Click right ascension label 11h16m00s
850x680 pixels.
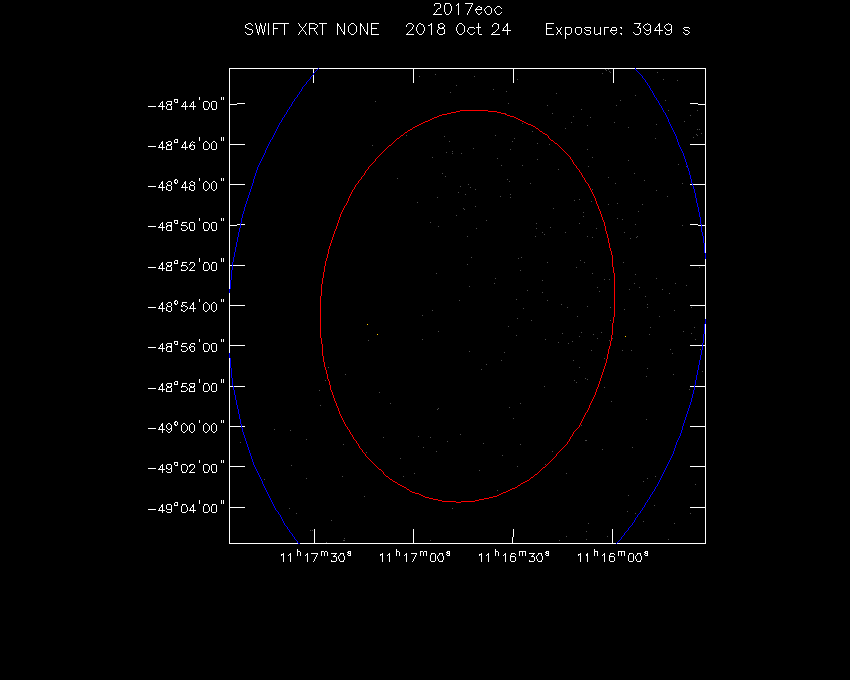613,557
